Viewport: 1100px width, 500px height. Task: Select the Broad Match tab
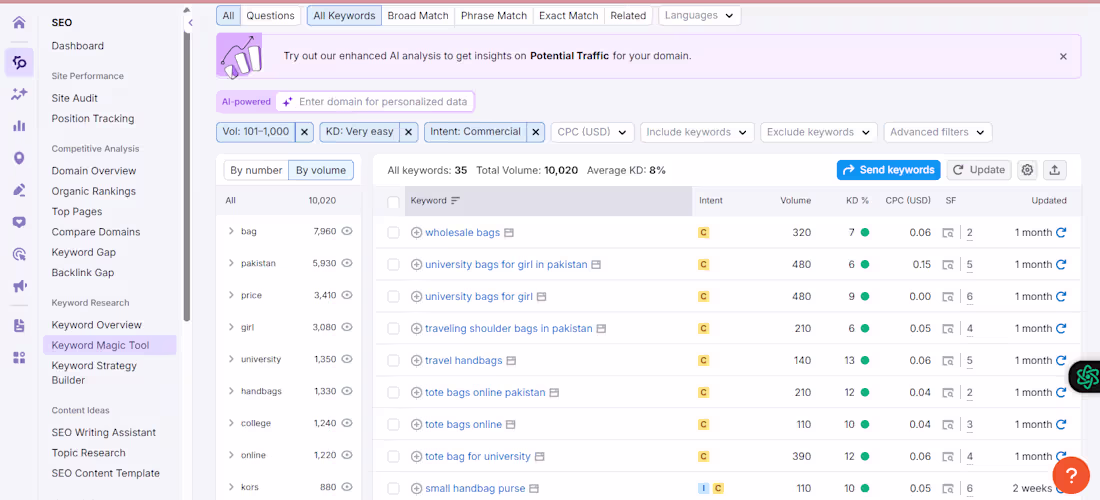point(418,15)
